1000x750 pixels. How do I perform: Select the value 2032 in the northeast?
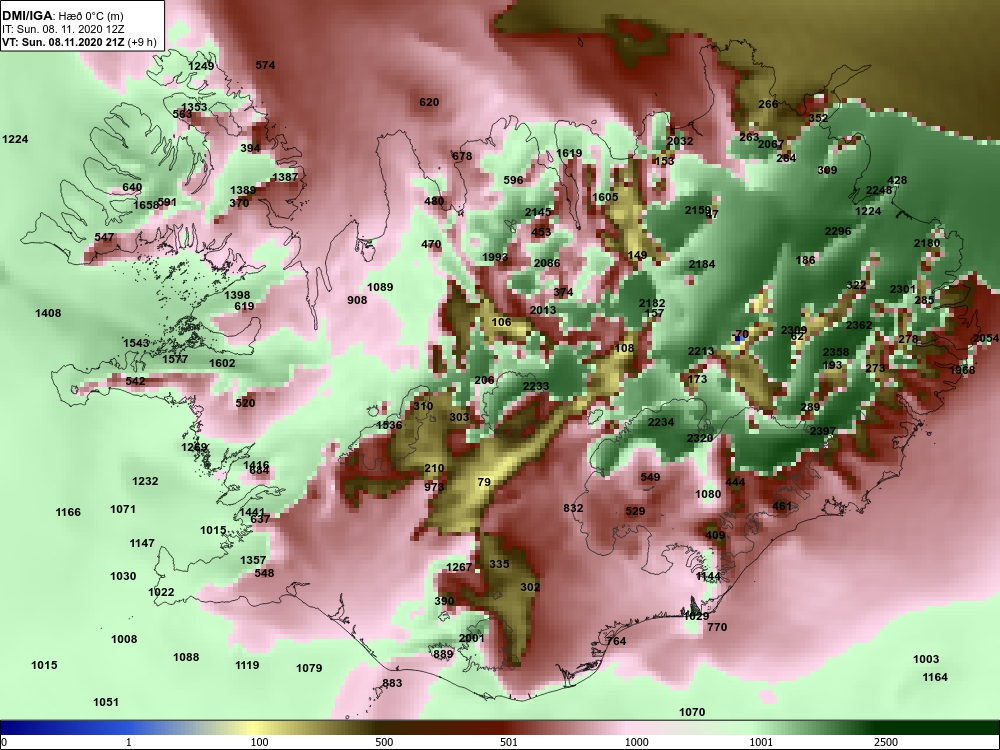coord(680,142)
